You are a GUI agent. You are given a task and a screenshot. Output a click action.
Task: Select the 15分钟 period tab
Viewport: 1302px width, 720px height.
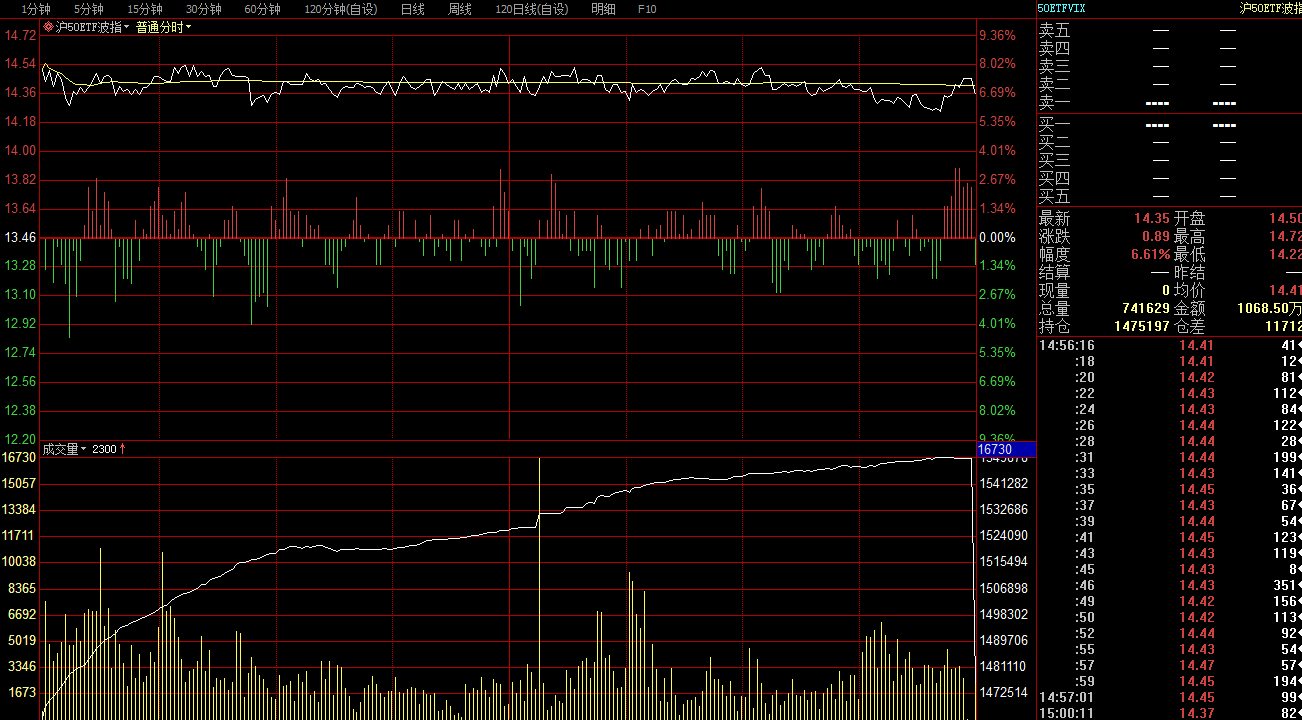(145, 9)
